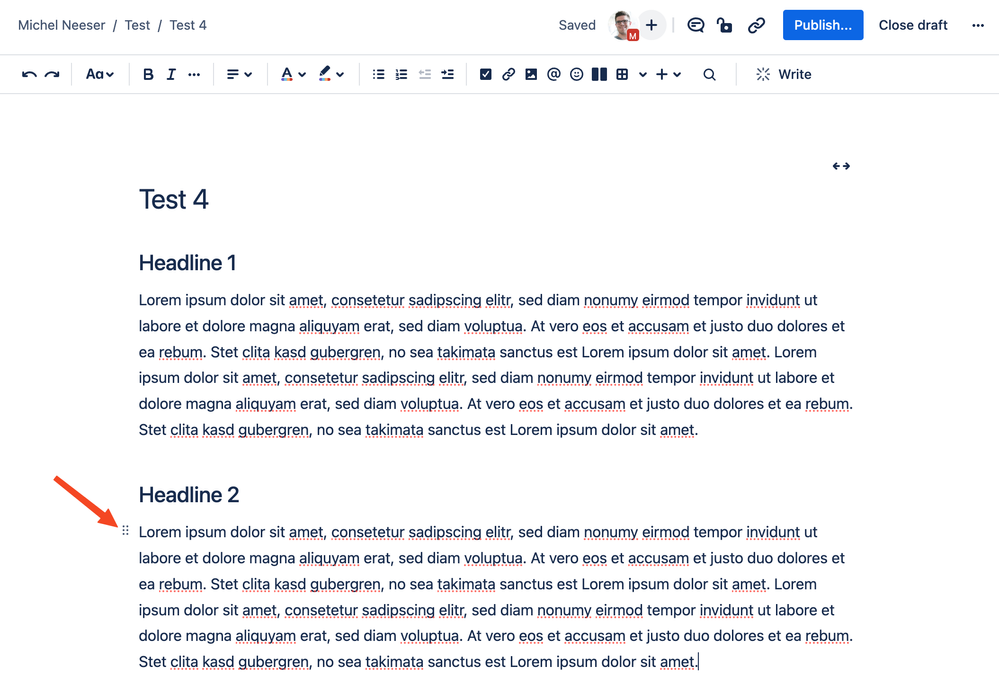Close the draft
The width and height of the screenshot is (999, 691).
[x=913, y=25]
